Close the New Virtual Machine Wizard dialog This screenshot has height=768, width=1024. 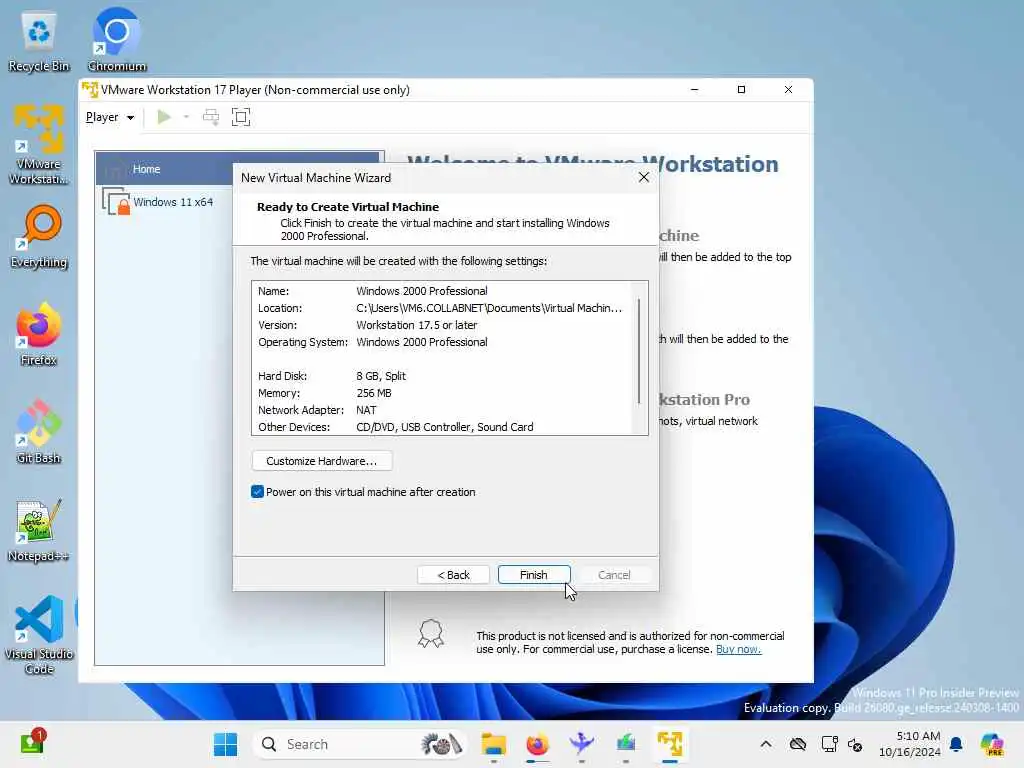[x=644, y=178]
